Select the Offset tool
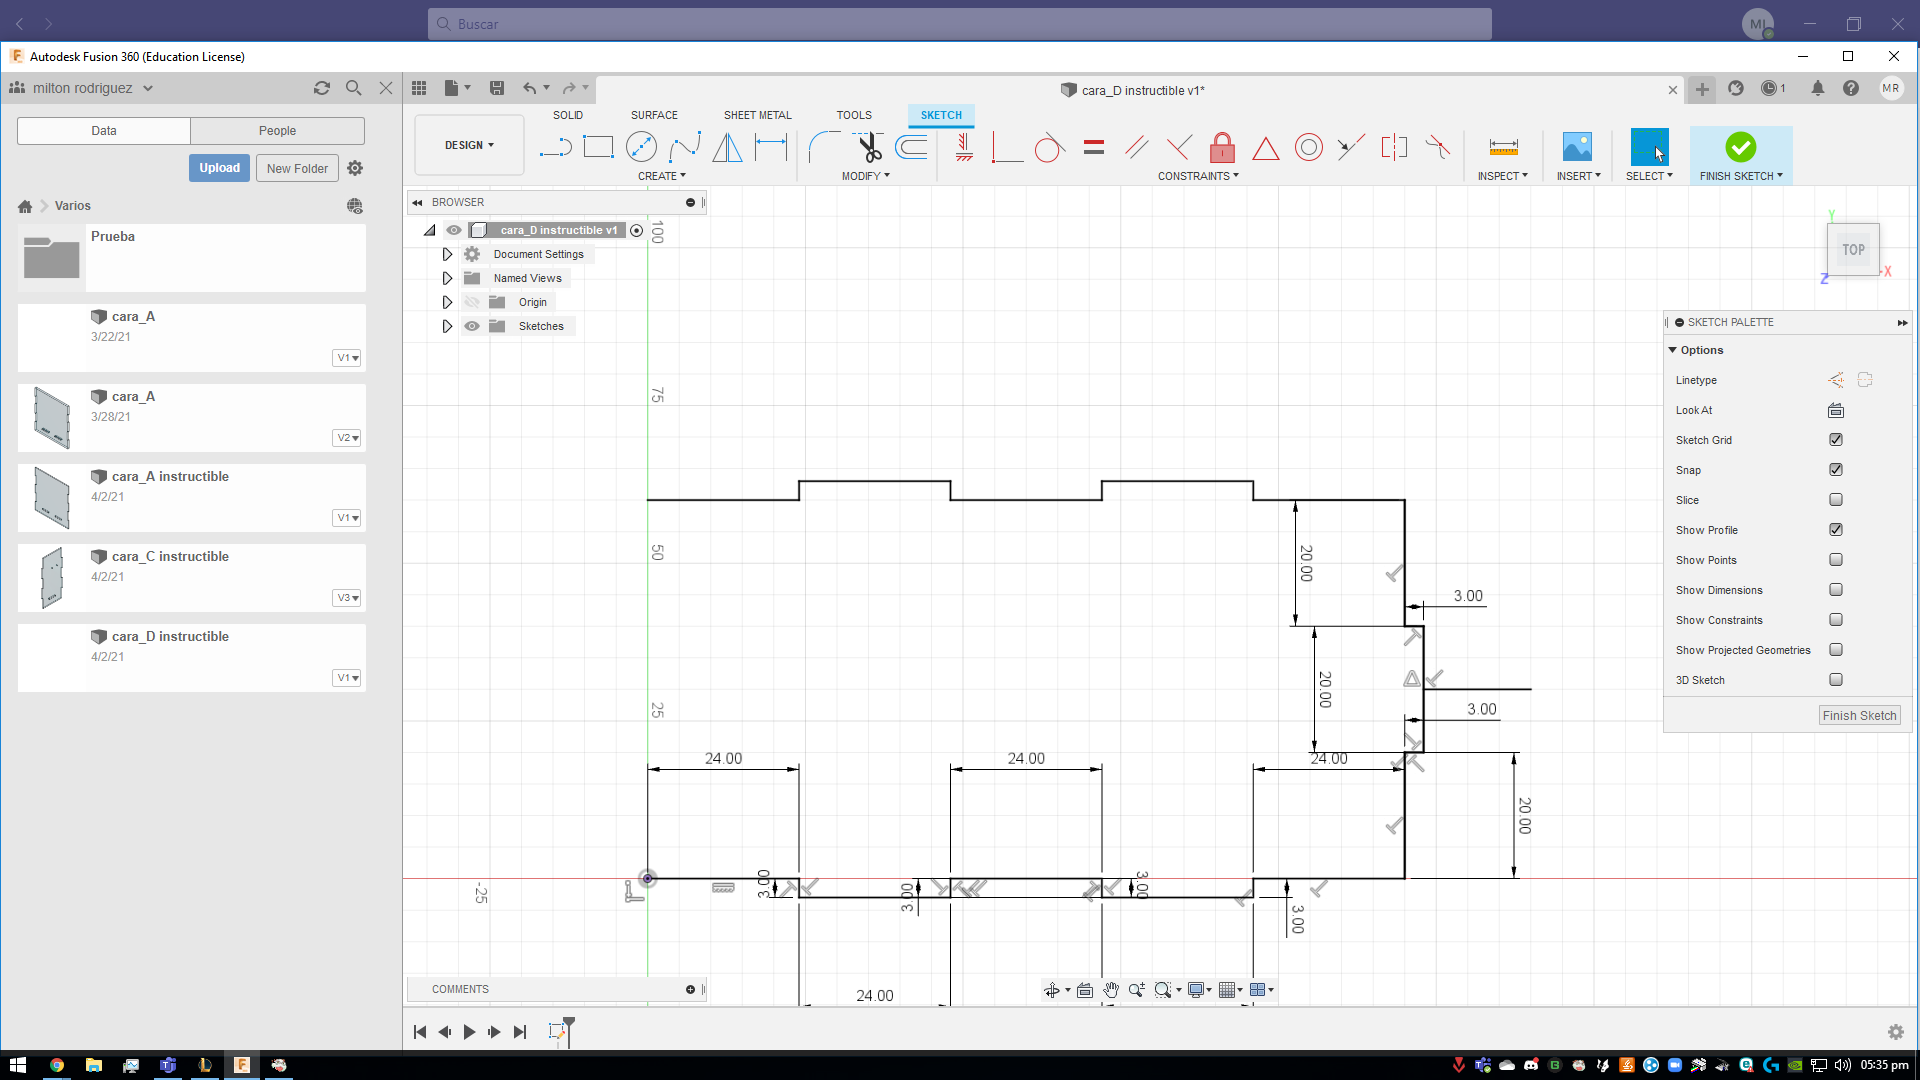 tap(911, 148)
